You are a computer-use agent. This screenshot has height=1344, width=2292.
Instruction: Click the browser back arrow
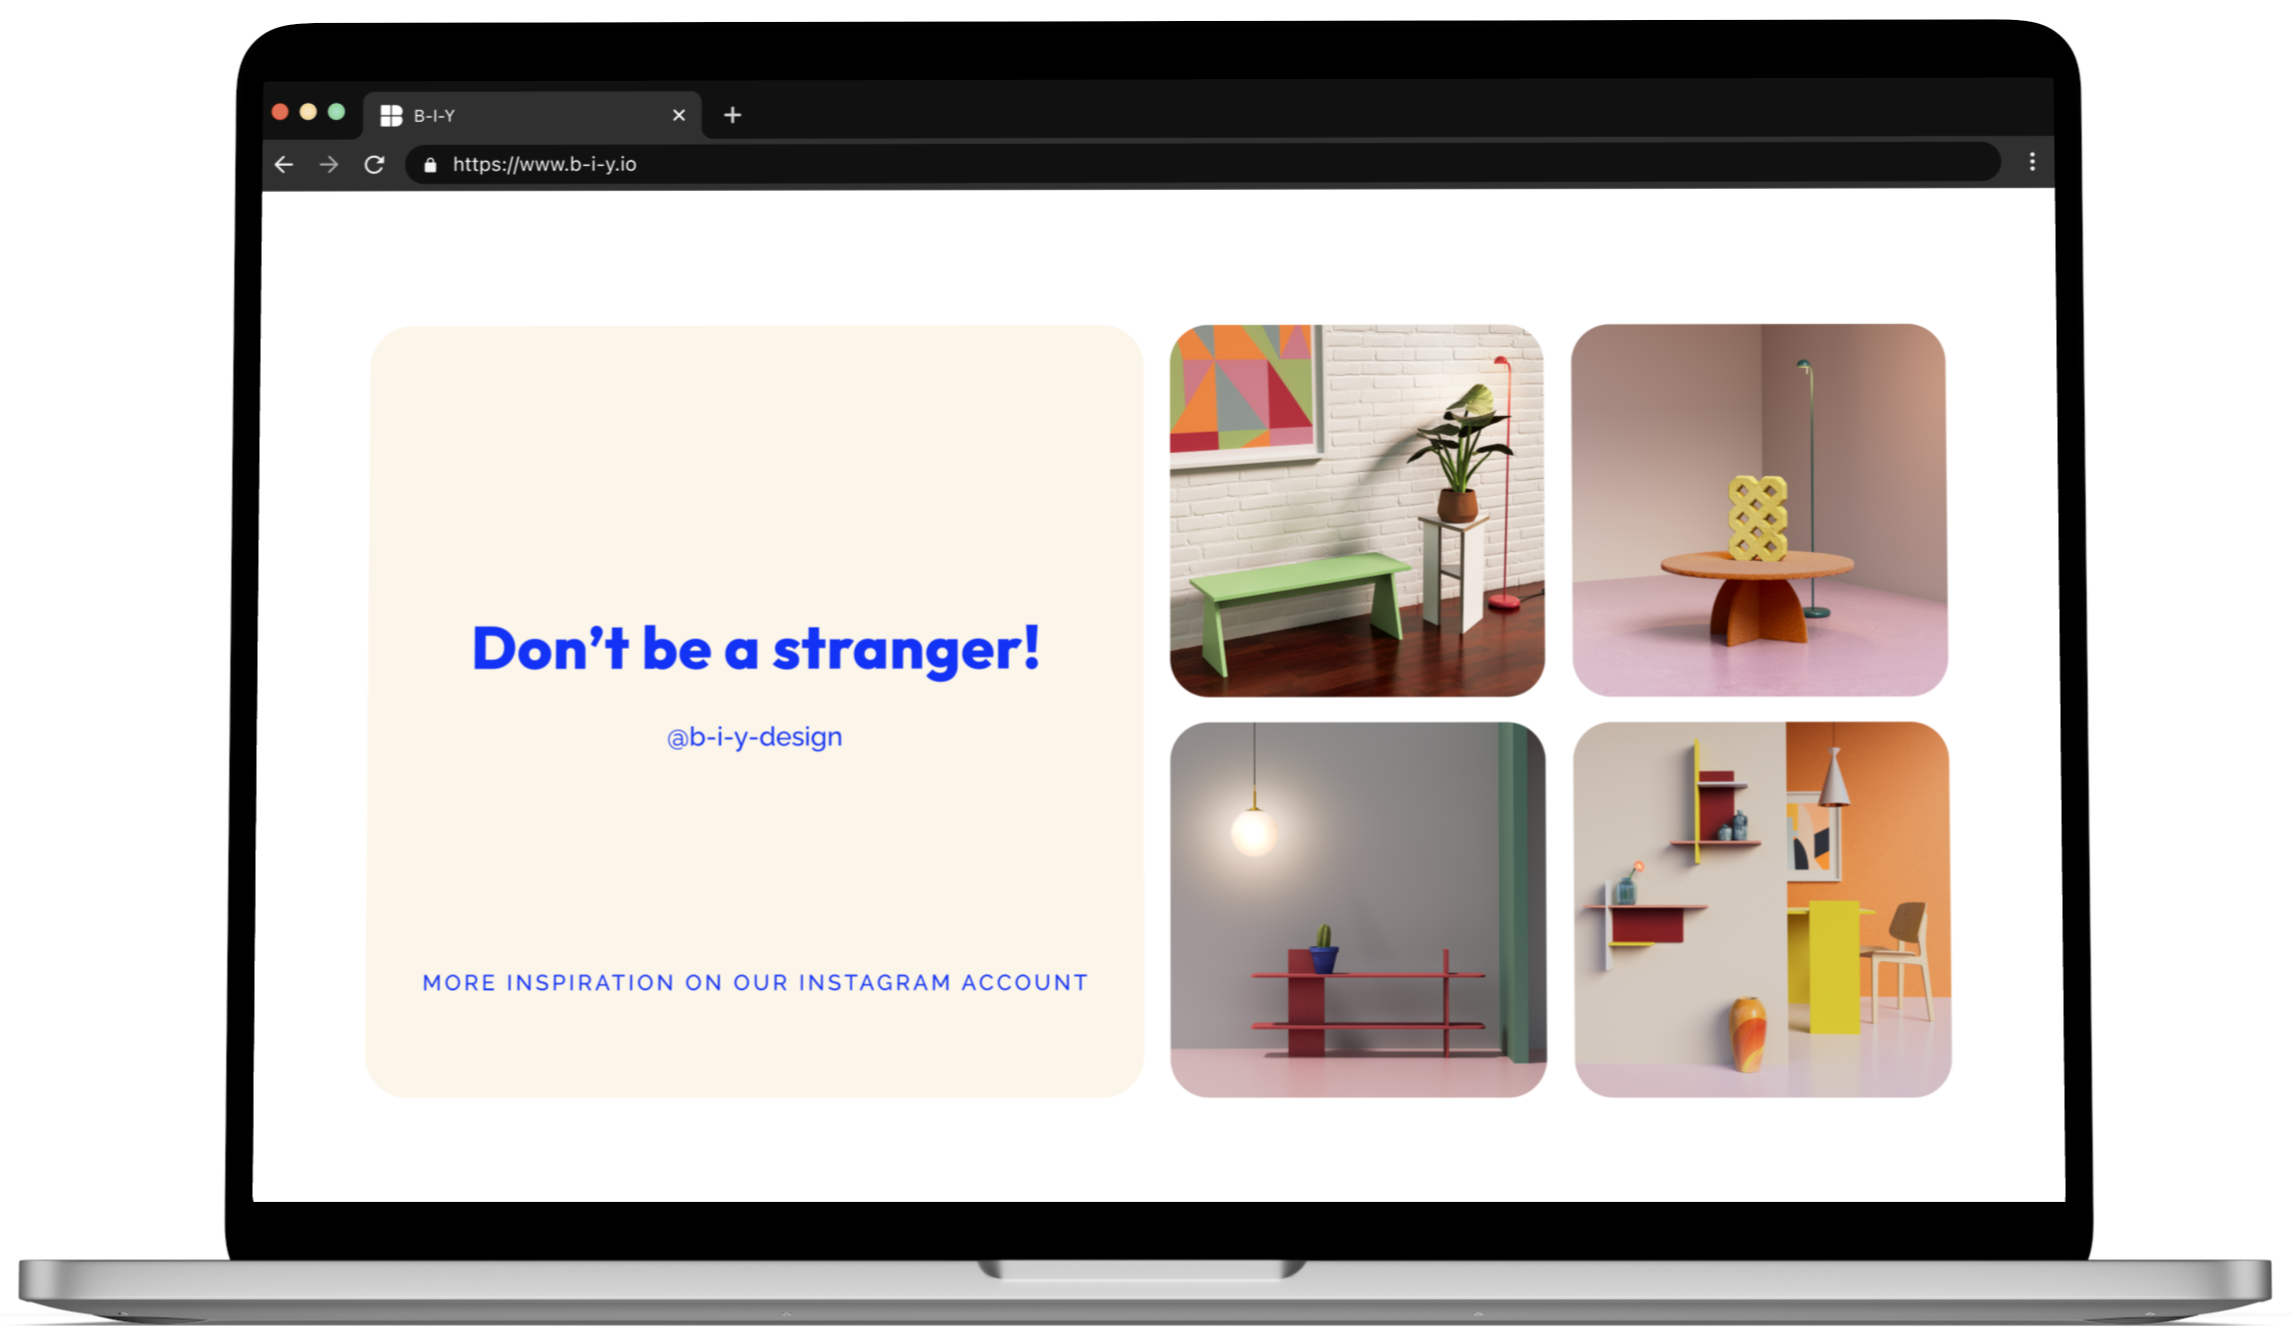tap(284, 165)
